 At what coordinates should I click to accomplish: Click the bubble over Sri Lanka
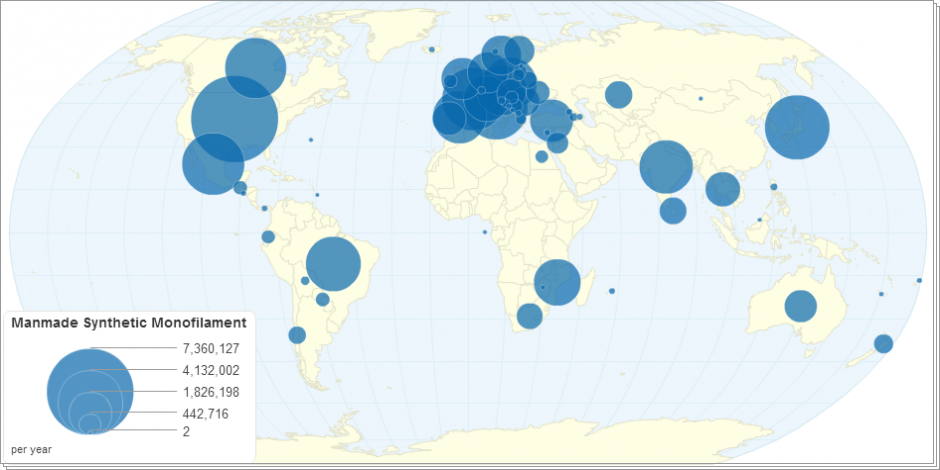coord(673,211)
